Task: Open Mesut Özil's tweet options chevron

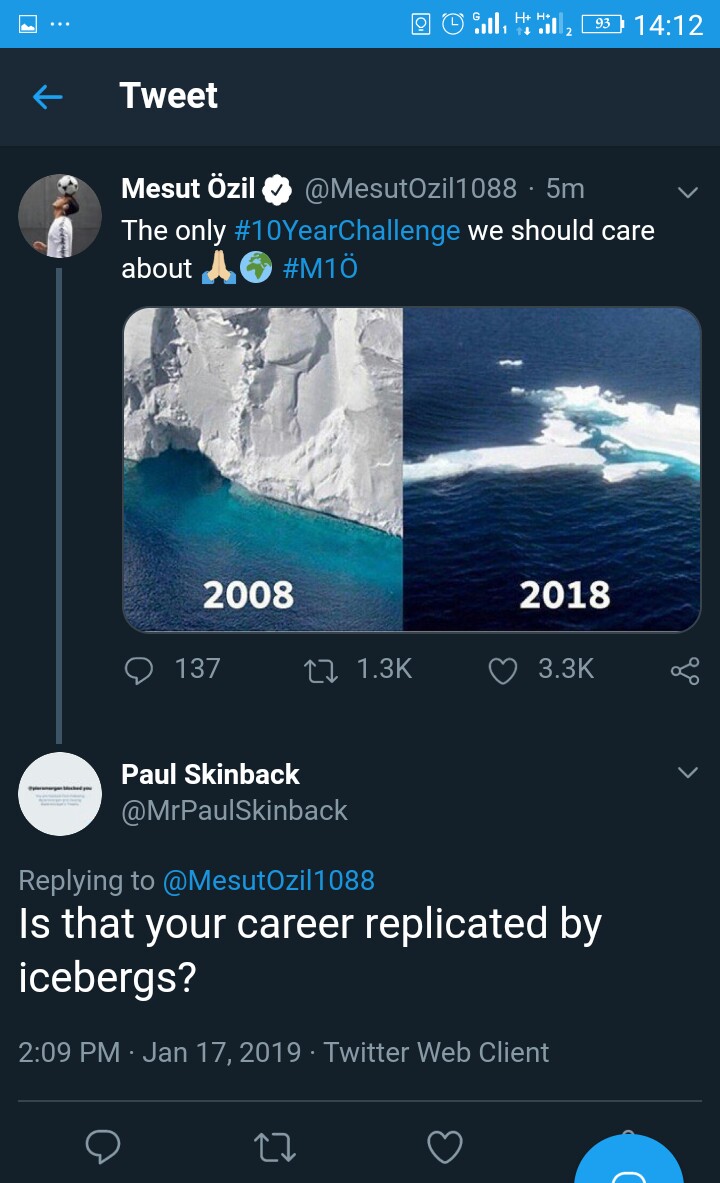Action: (x=687, y=192)
